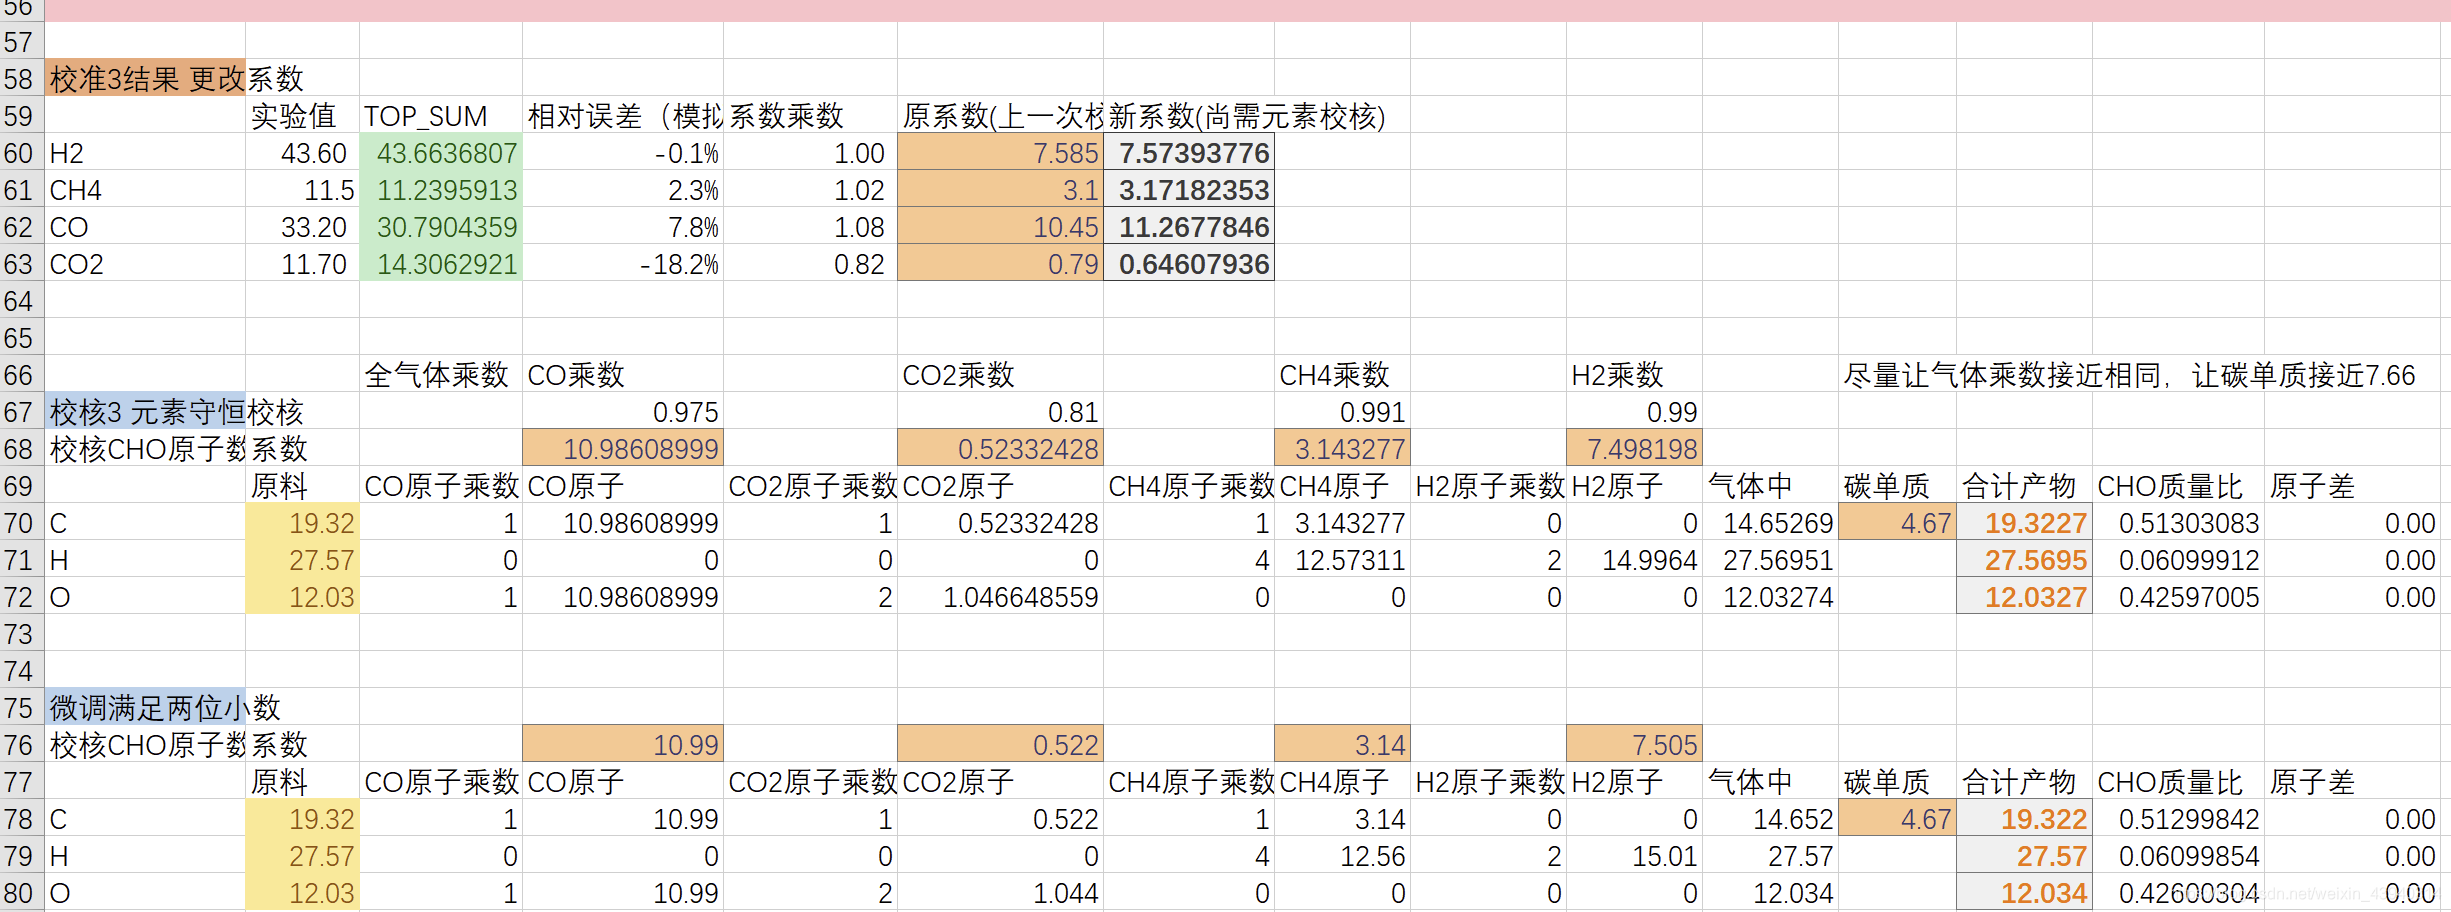Select orange total 19.322 in row 78

[2024, 818]
